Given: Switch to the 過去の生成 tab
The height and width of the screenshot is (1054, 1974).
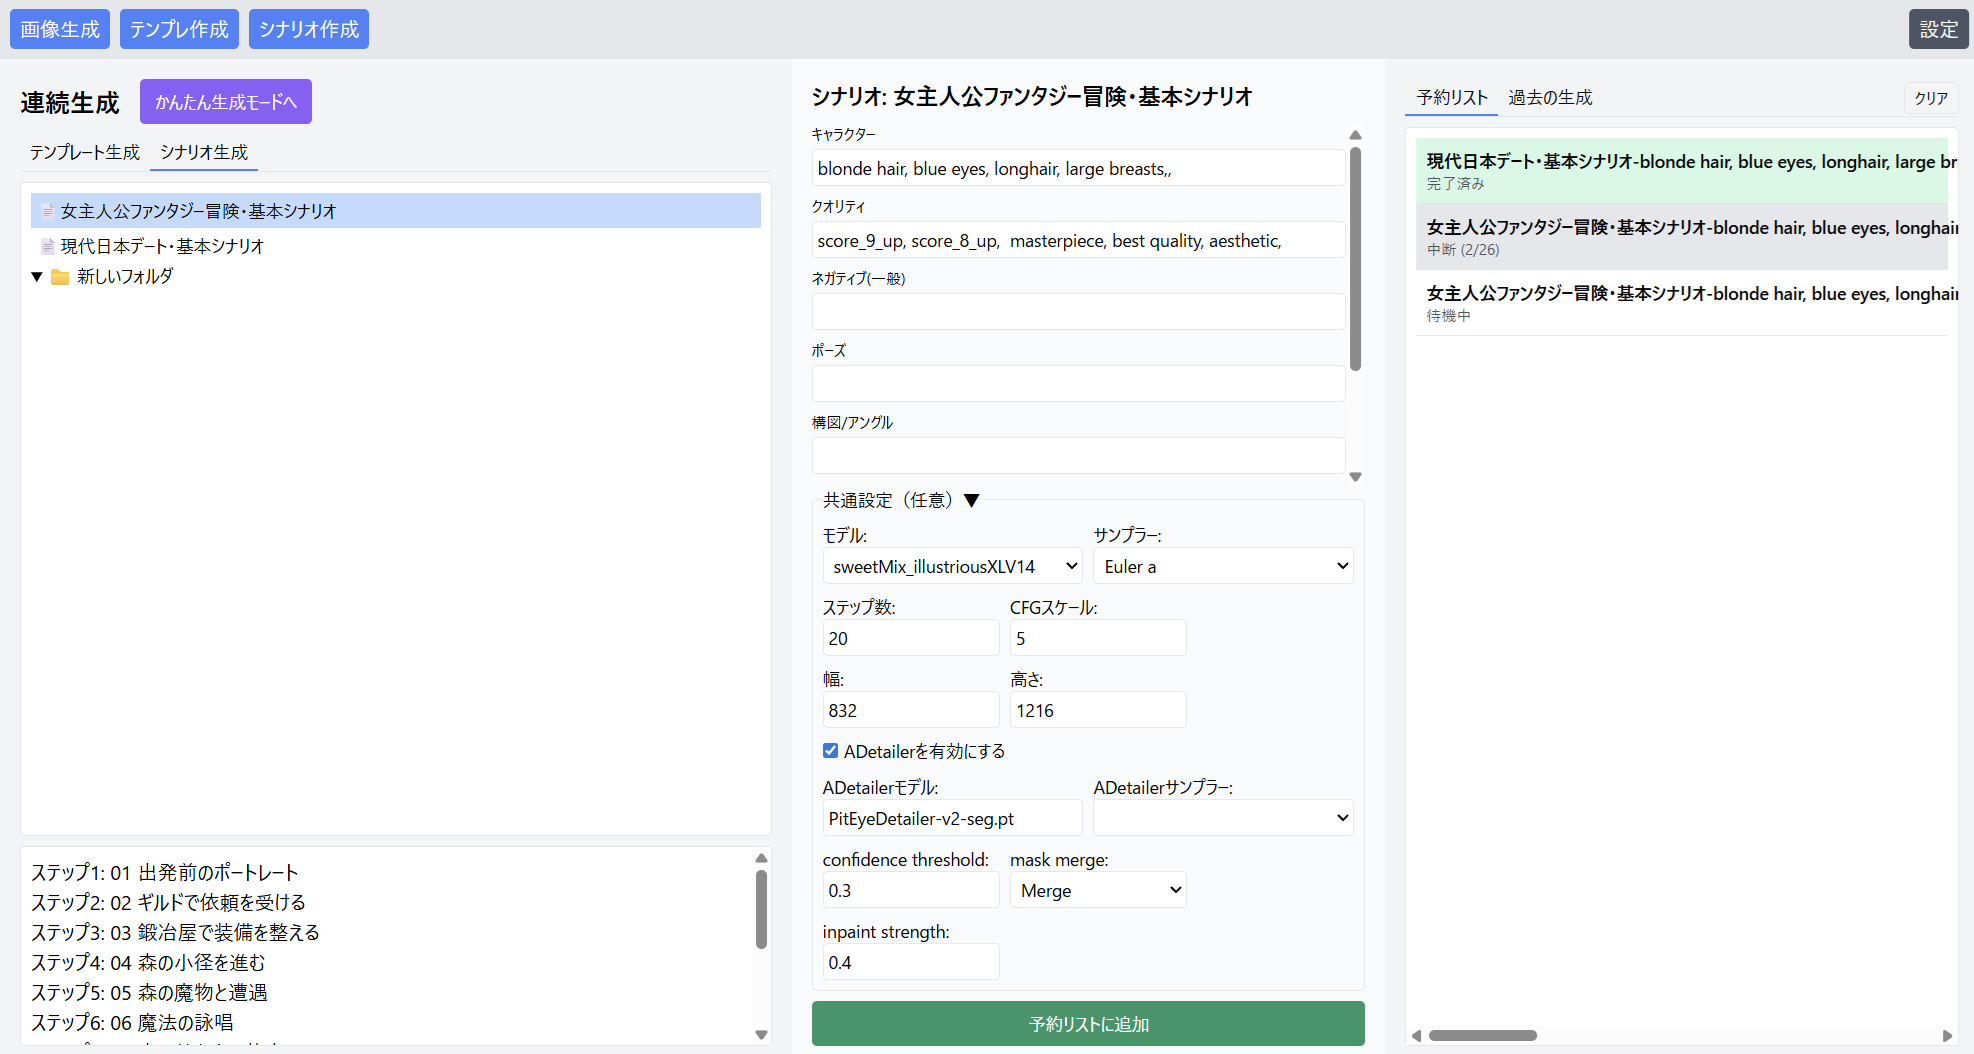Looking at the screenshot, I should click(1550, 97).
